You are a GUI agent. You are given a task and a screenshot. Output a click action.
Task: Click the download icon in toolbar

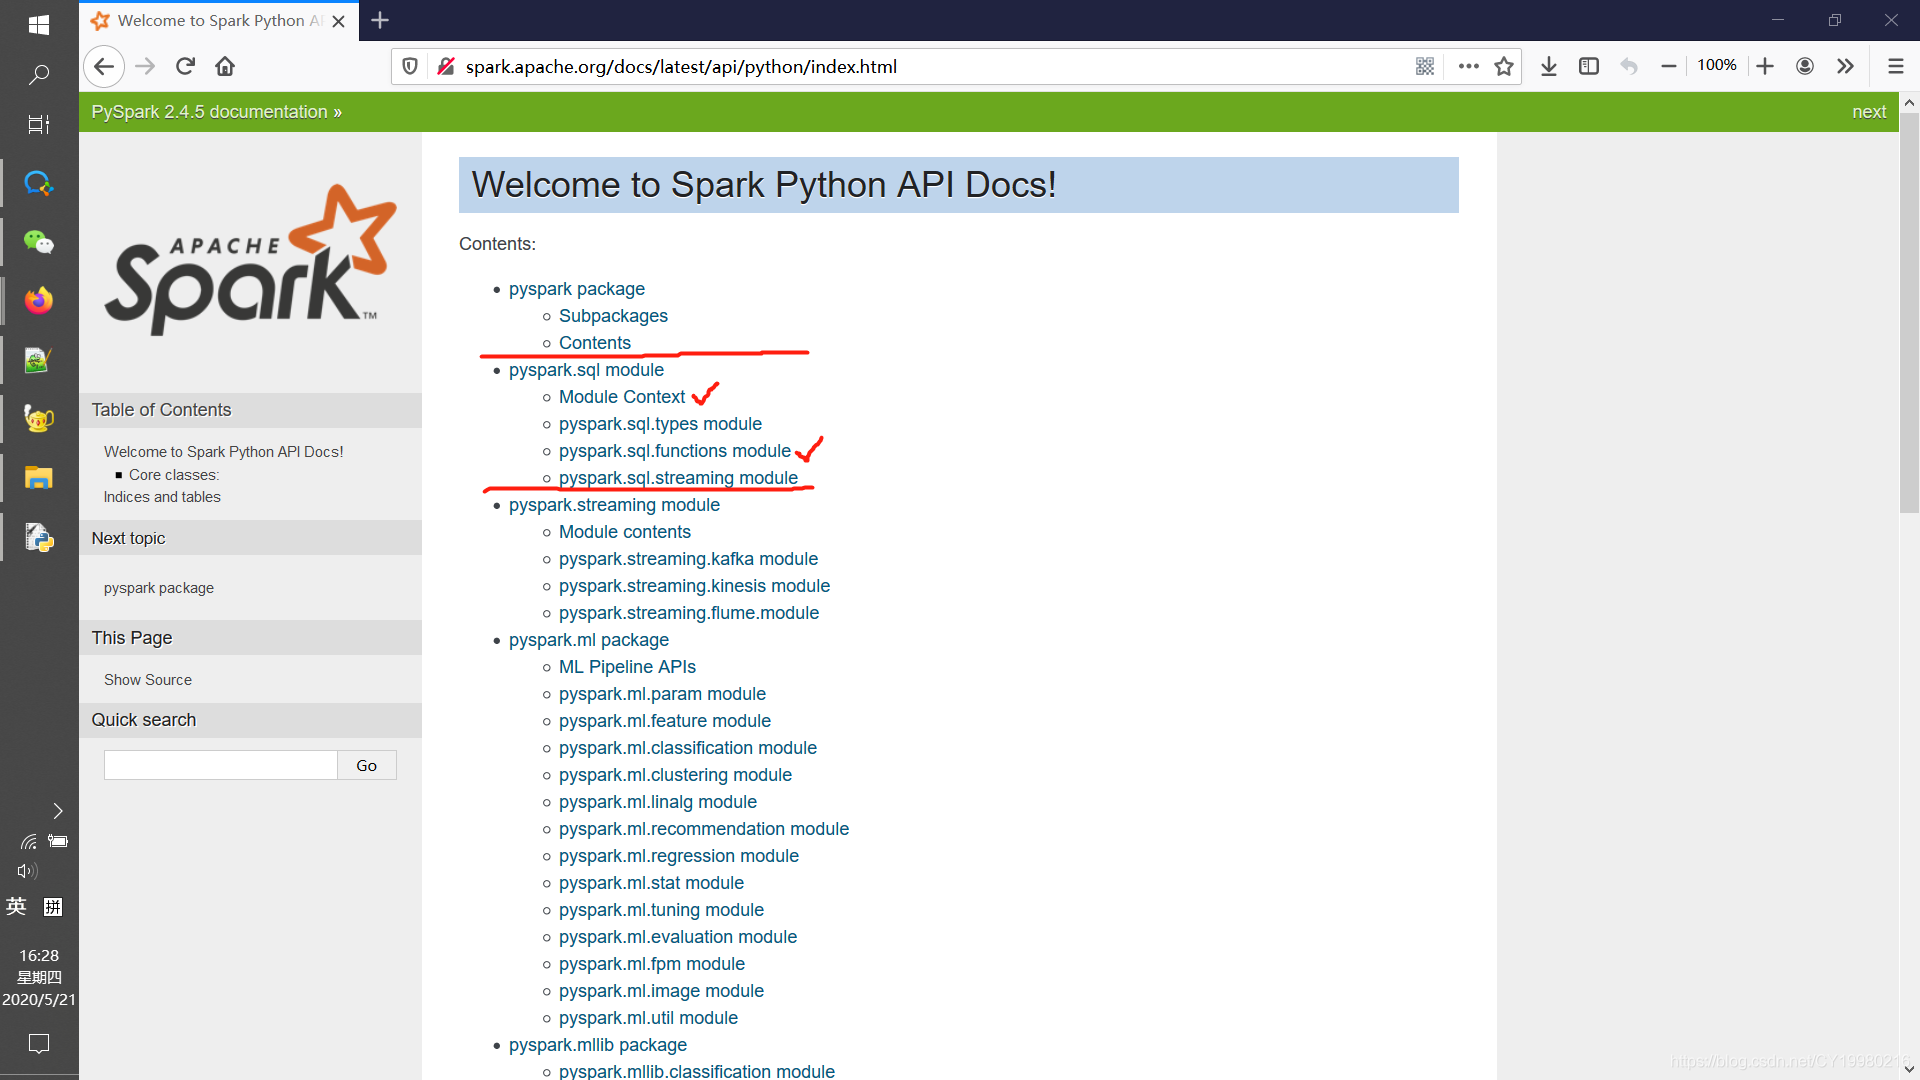click(x=1548, y=66)
